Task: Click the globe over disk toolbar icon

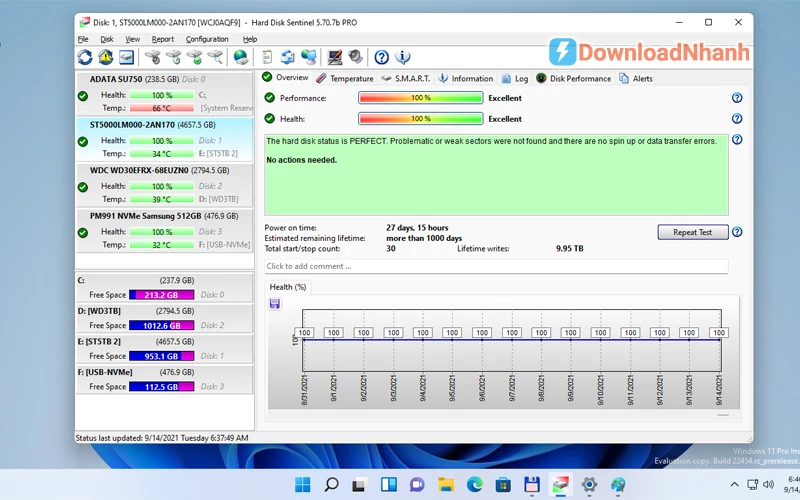Action: [x=241, y=57]
